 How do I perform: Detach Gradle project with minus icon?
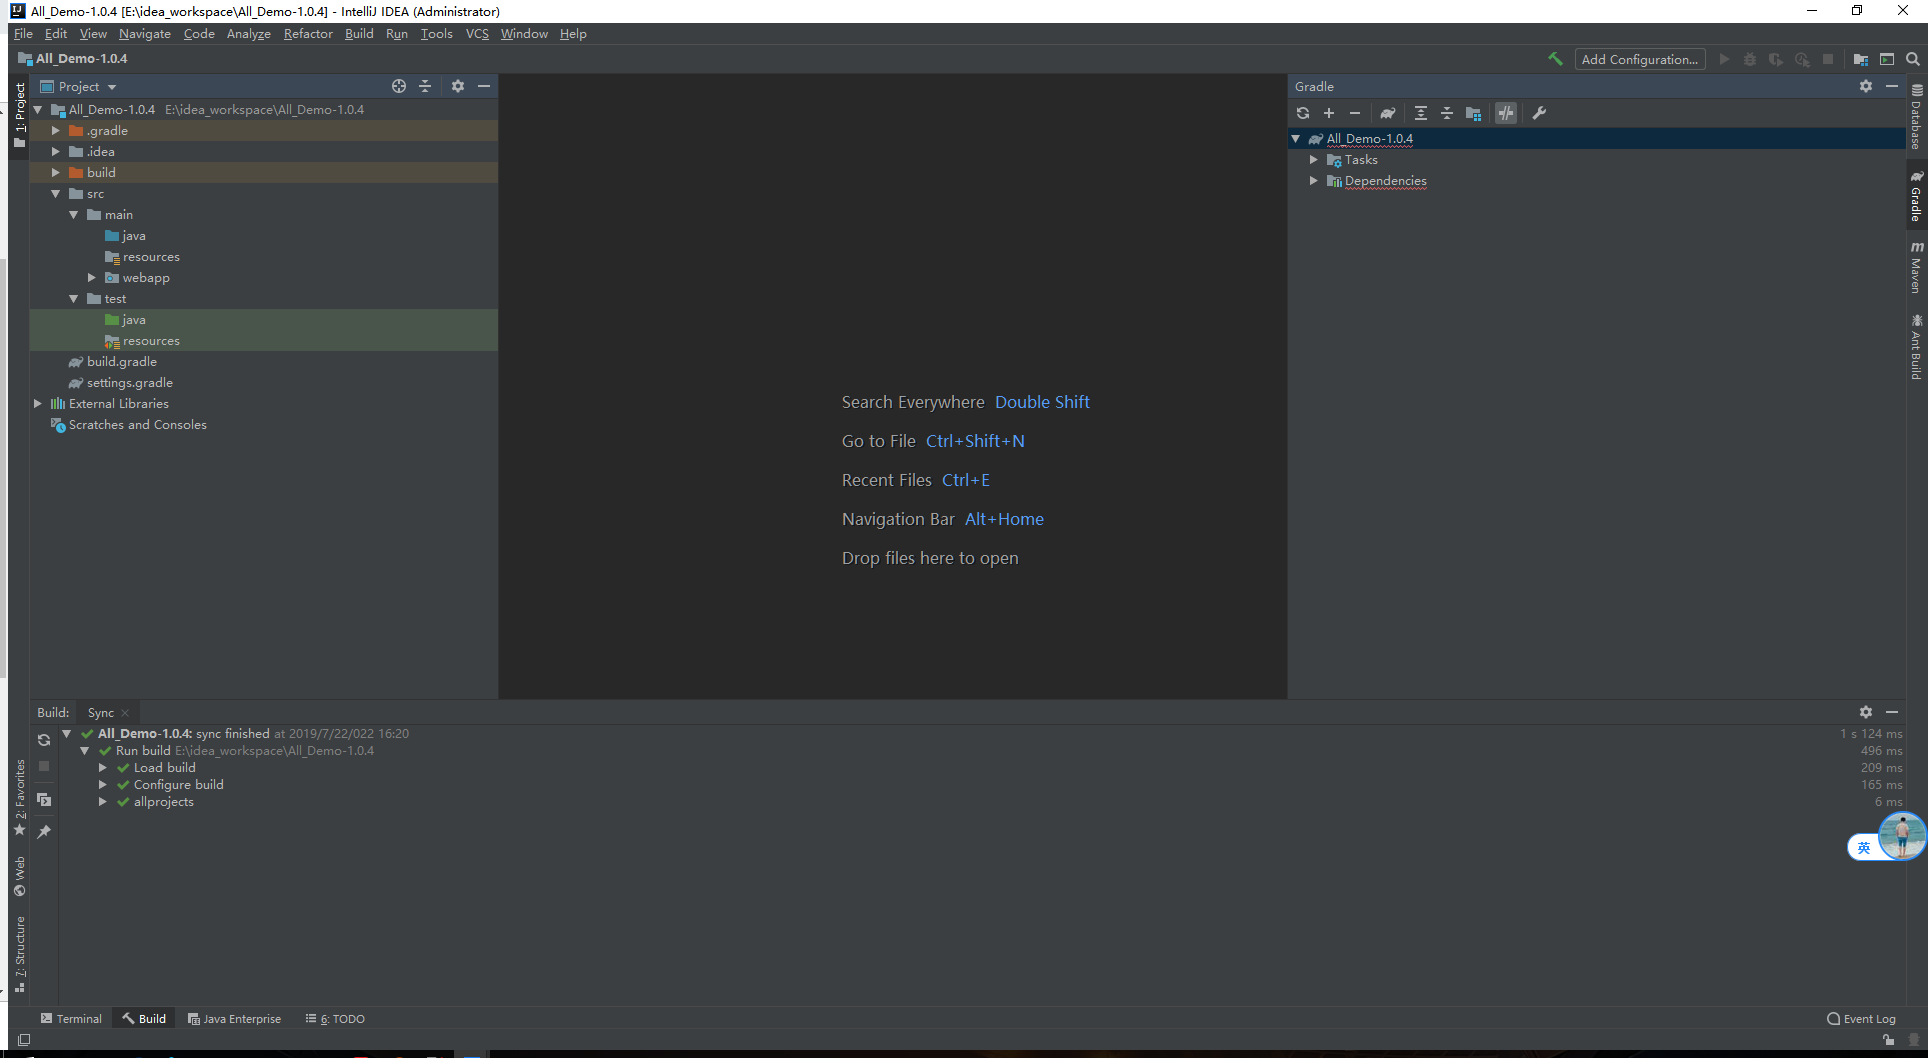(1355, 113)
